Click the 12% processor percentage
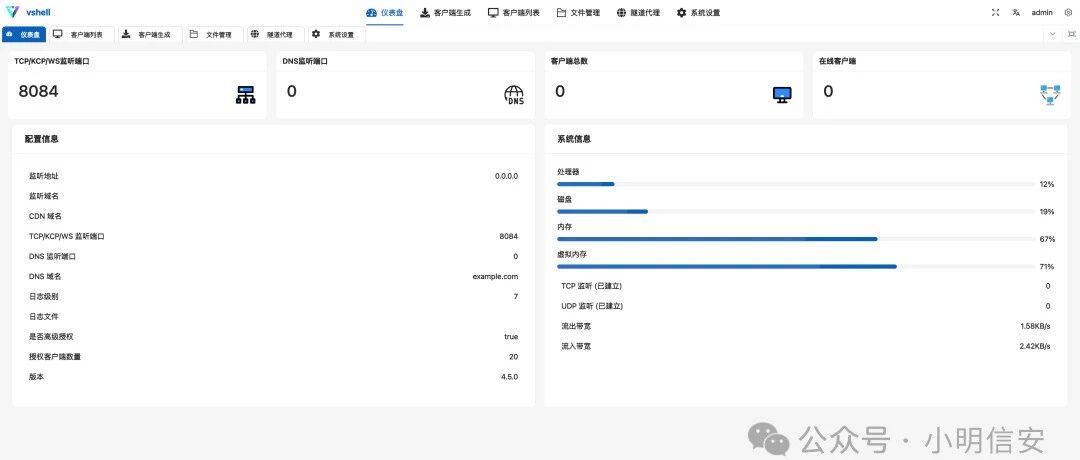 click(x=1048, y=185)
